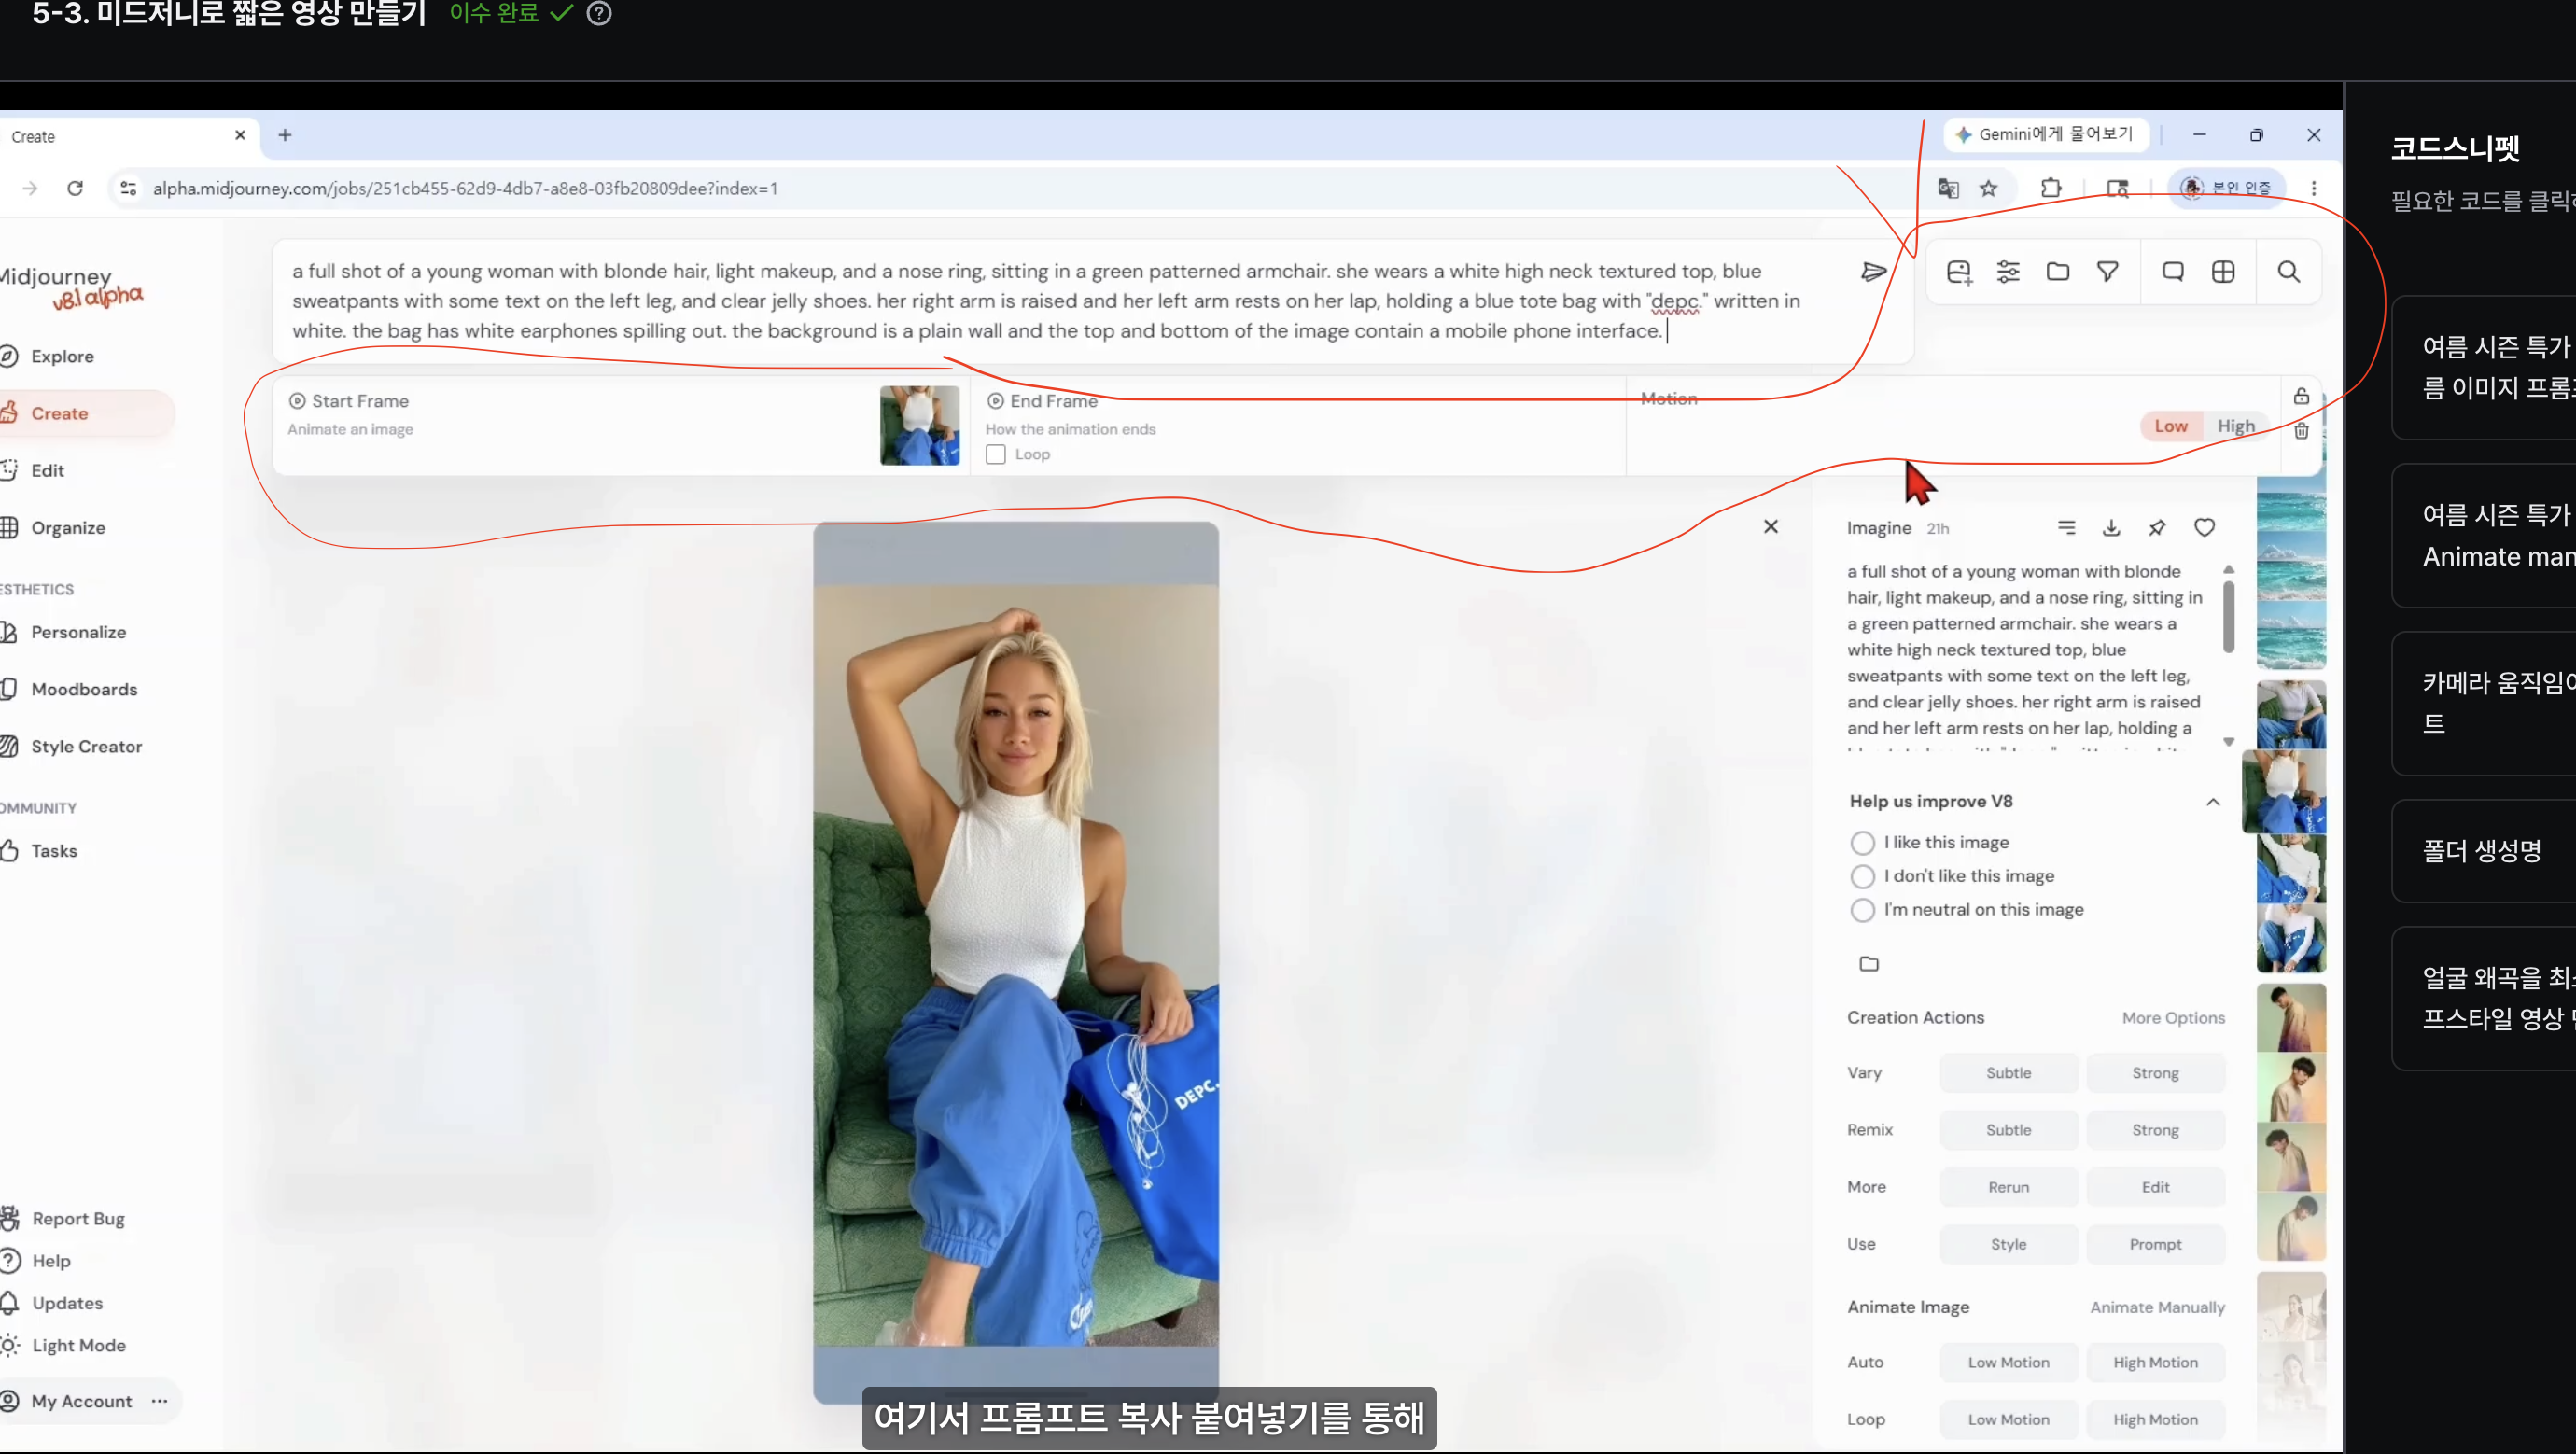
Task: Click the trash icon to clear the frames
Action: [x=2301, y=431]
